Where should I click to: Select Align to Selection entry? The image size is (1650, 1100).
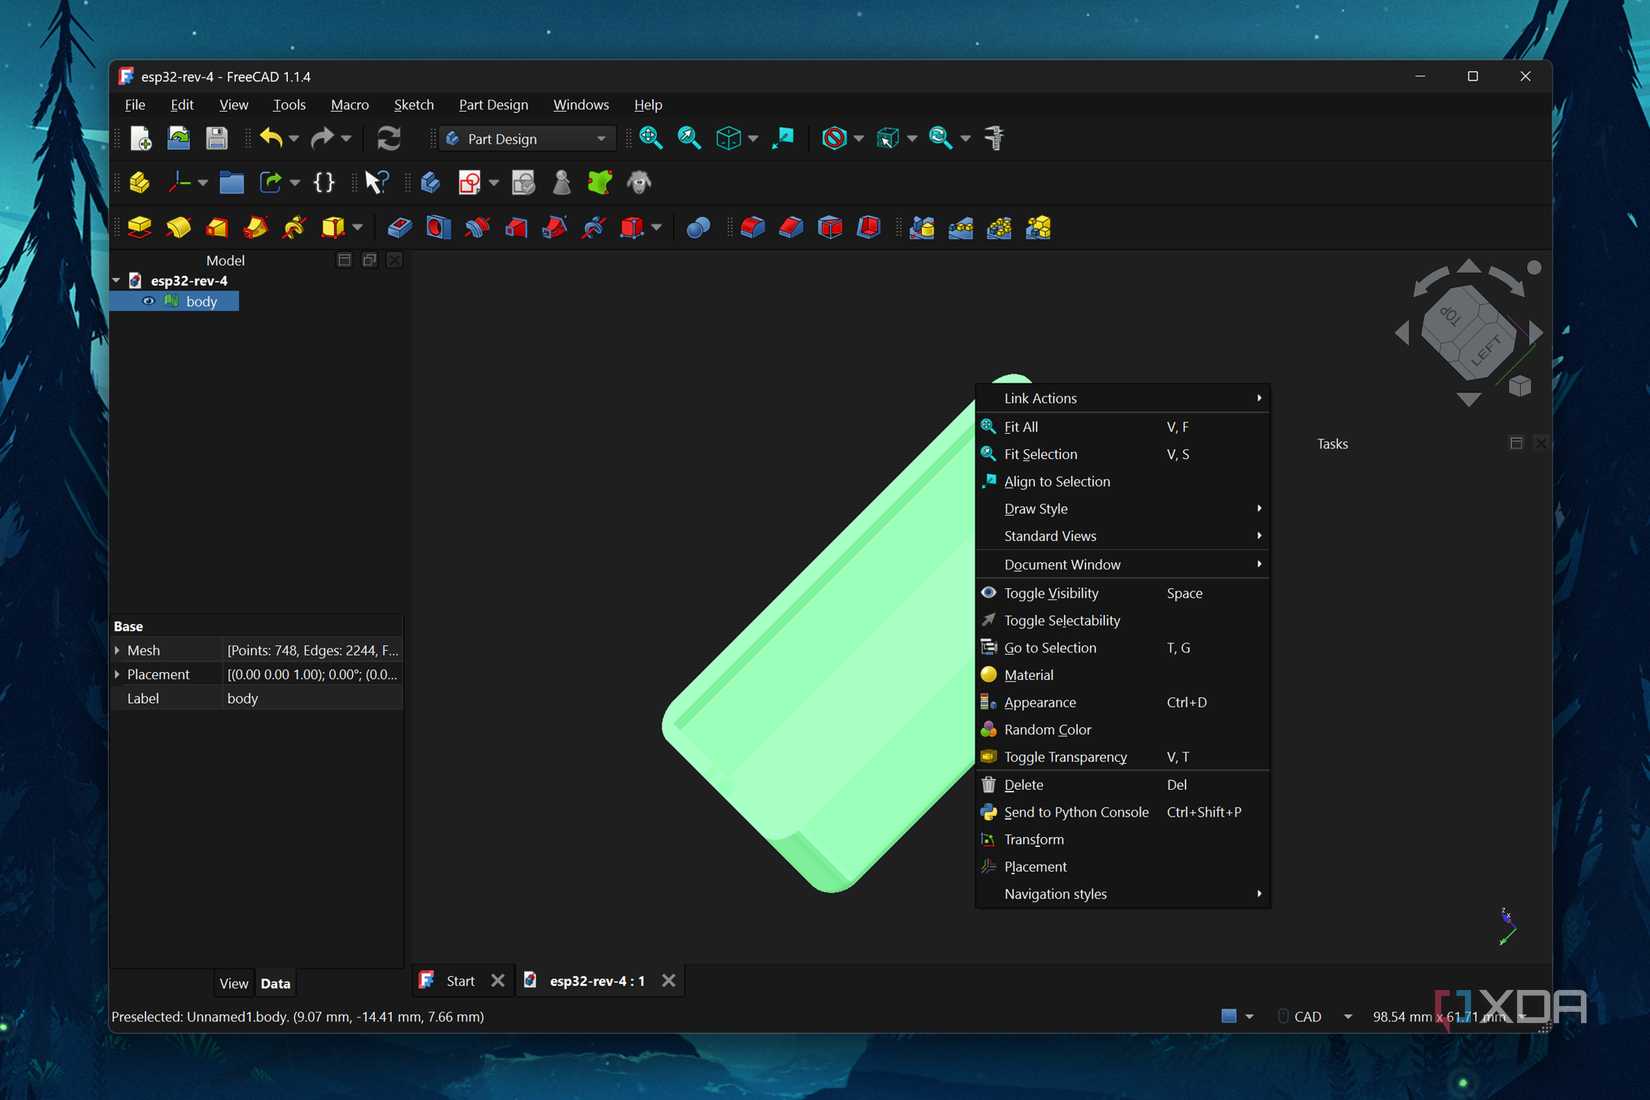(1123, 481)
